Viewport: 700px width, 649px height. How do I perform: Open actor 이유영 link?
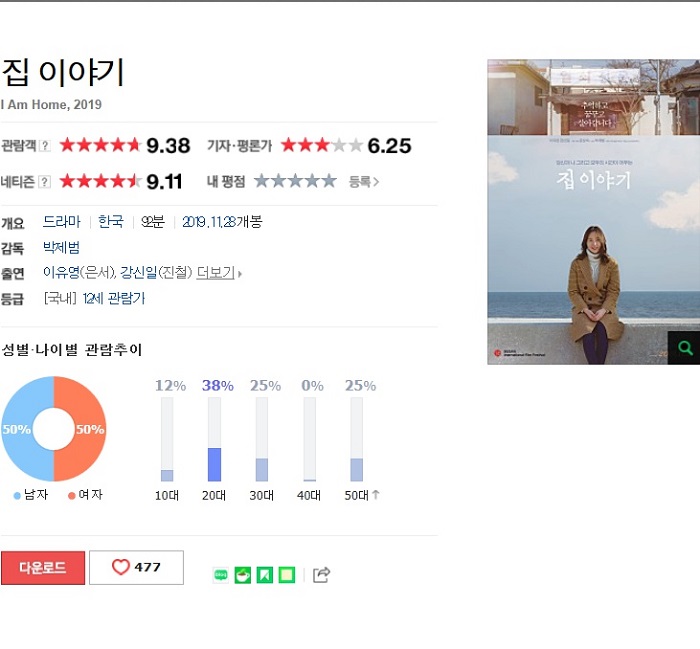coord(61,272)
